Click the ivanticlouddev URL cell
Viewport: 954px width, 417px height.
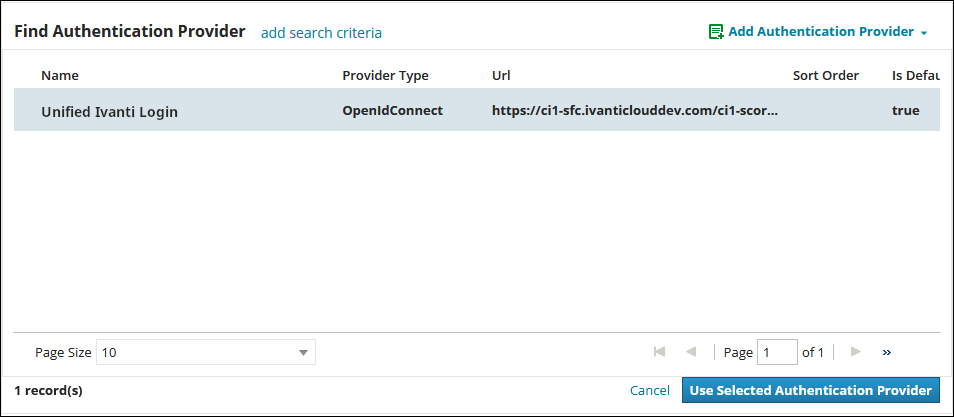(635, 111)
